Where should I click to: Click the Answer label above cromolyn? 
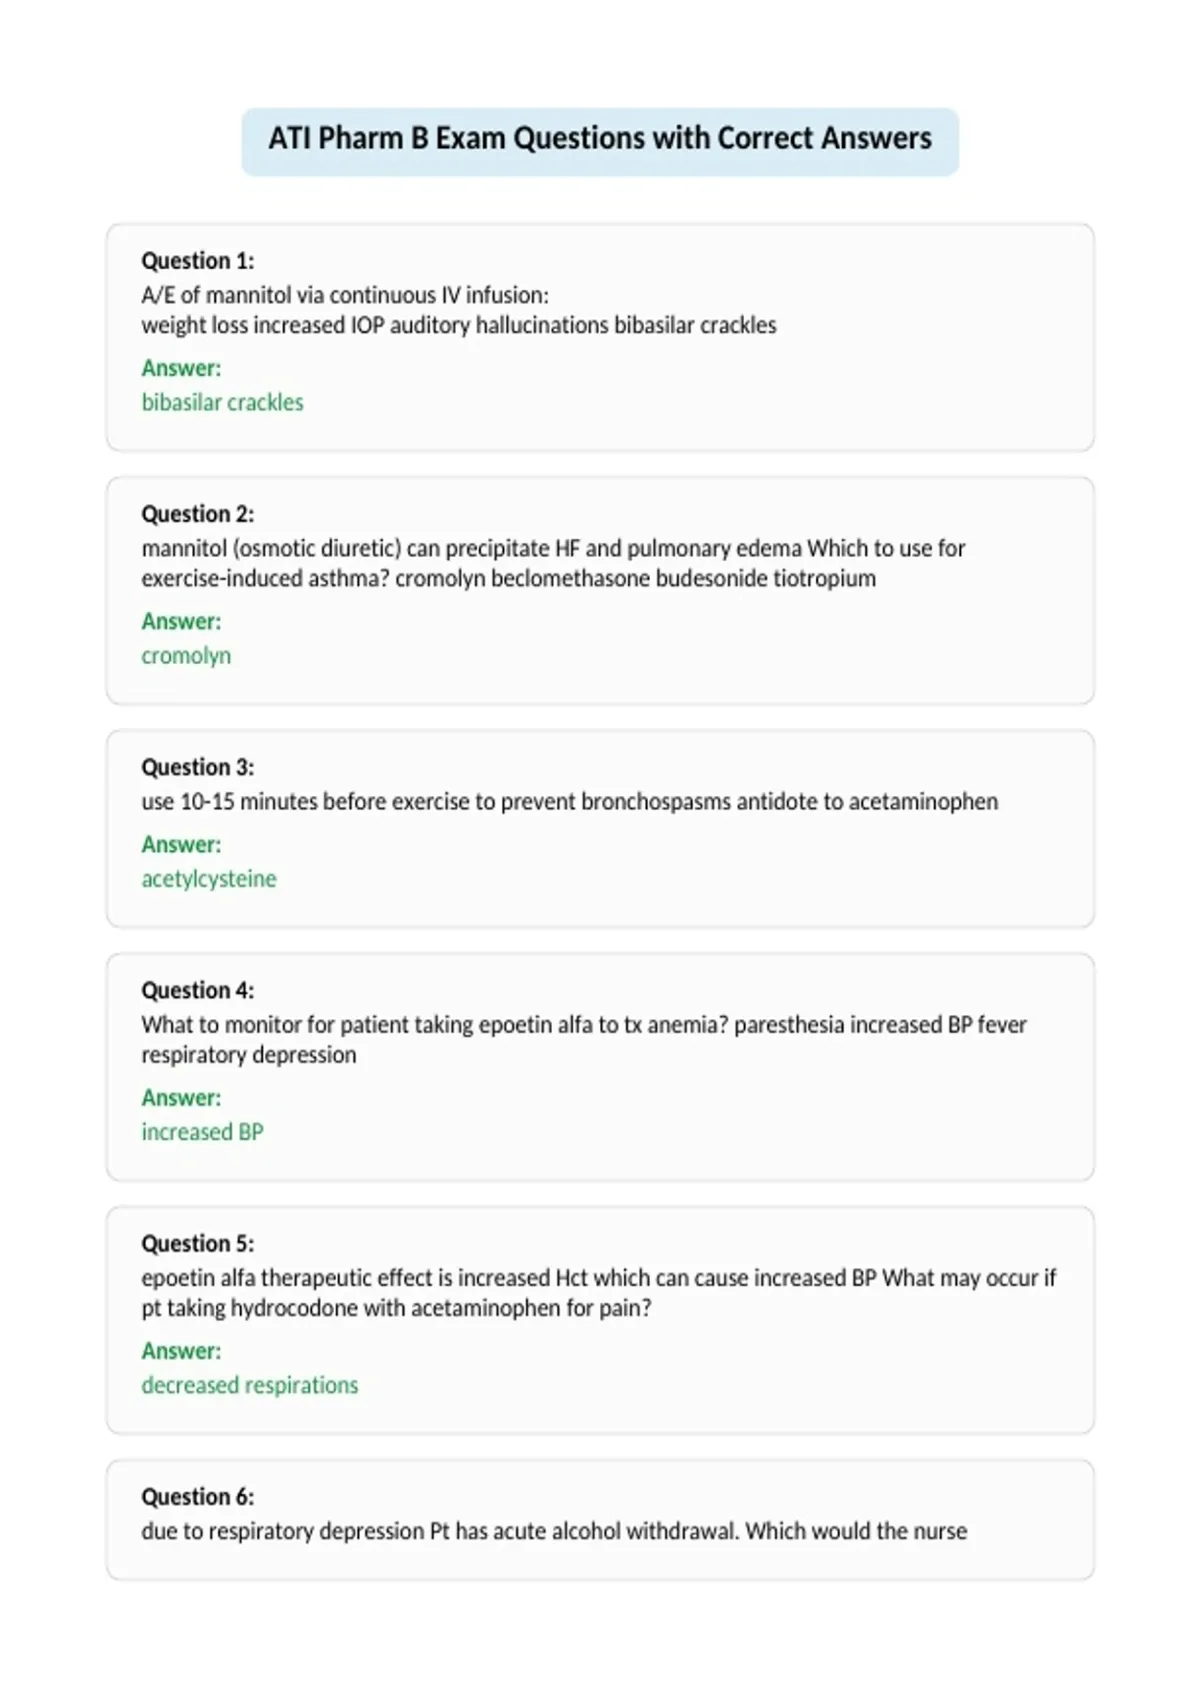(x=181, y=621)
